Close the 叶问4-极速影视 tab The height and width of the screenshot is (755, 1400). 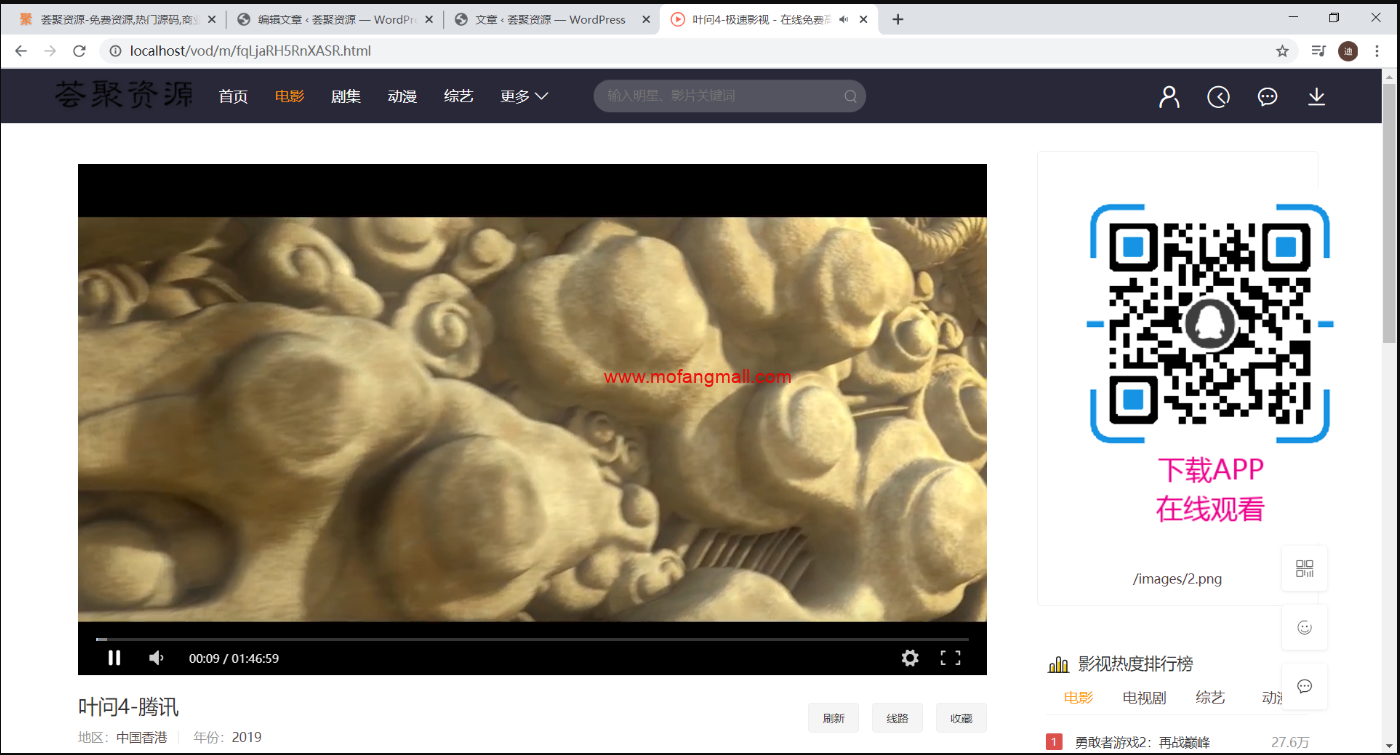point(863,19)
